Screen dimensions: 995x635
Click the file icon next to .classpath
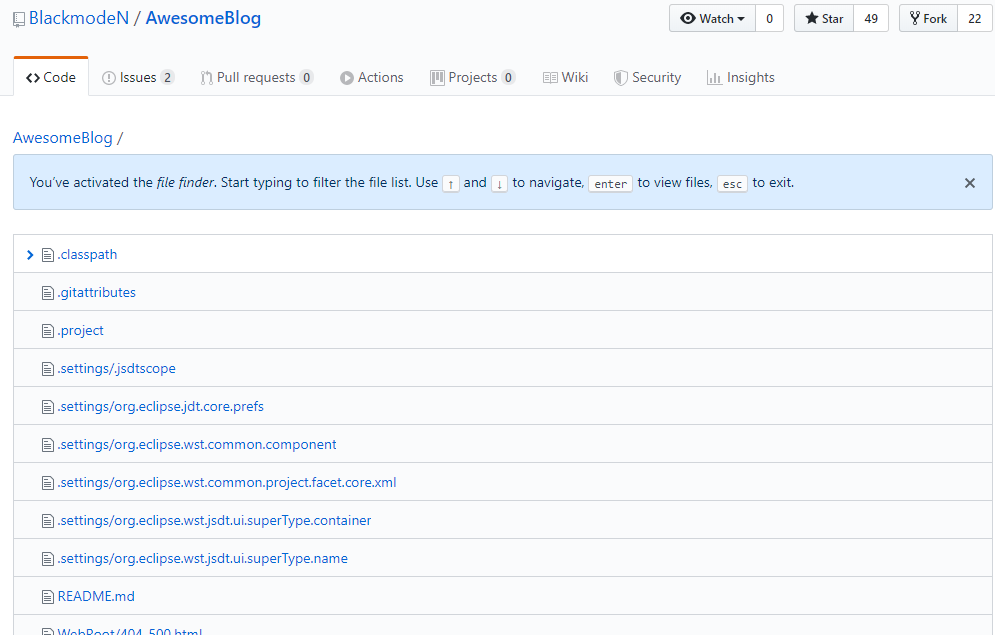pos(48,255)
